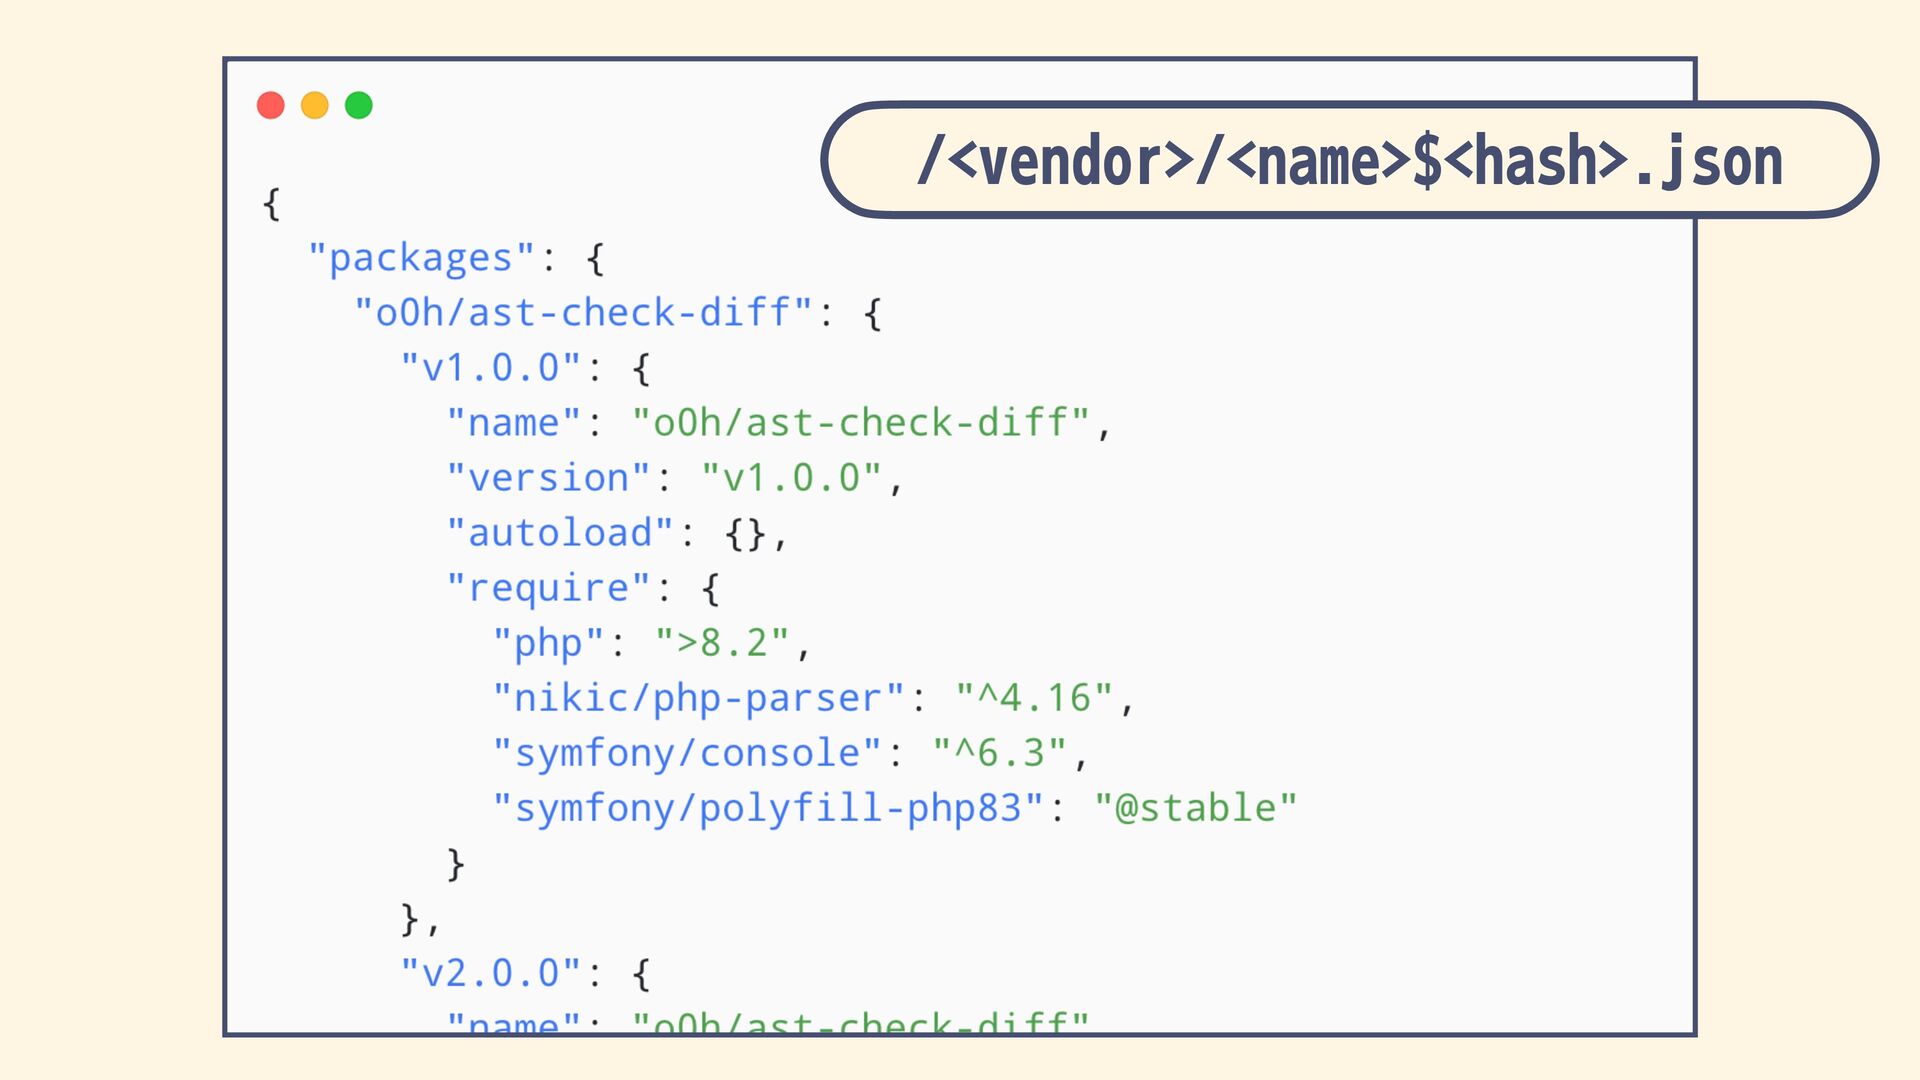This screenshot has height=1080, width=1920.
Task: Click the "v2.0.0" version key
Action: pos(491,972)
